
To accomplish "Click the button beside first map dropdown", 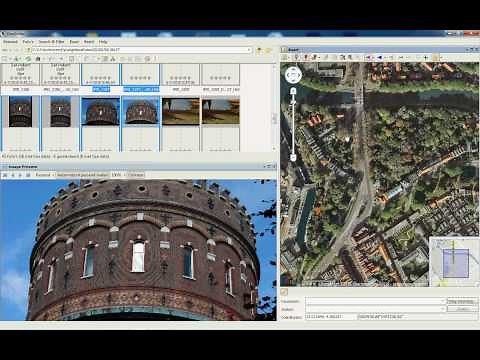I will 462,301.
